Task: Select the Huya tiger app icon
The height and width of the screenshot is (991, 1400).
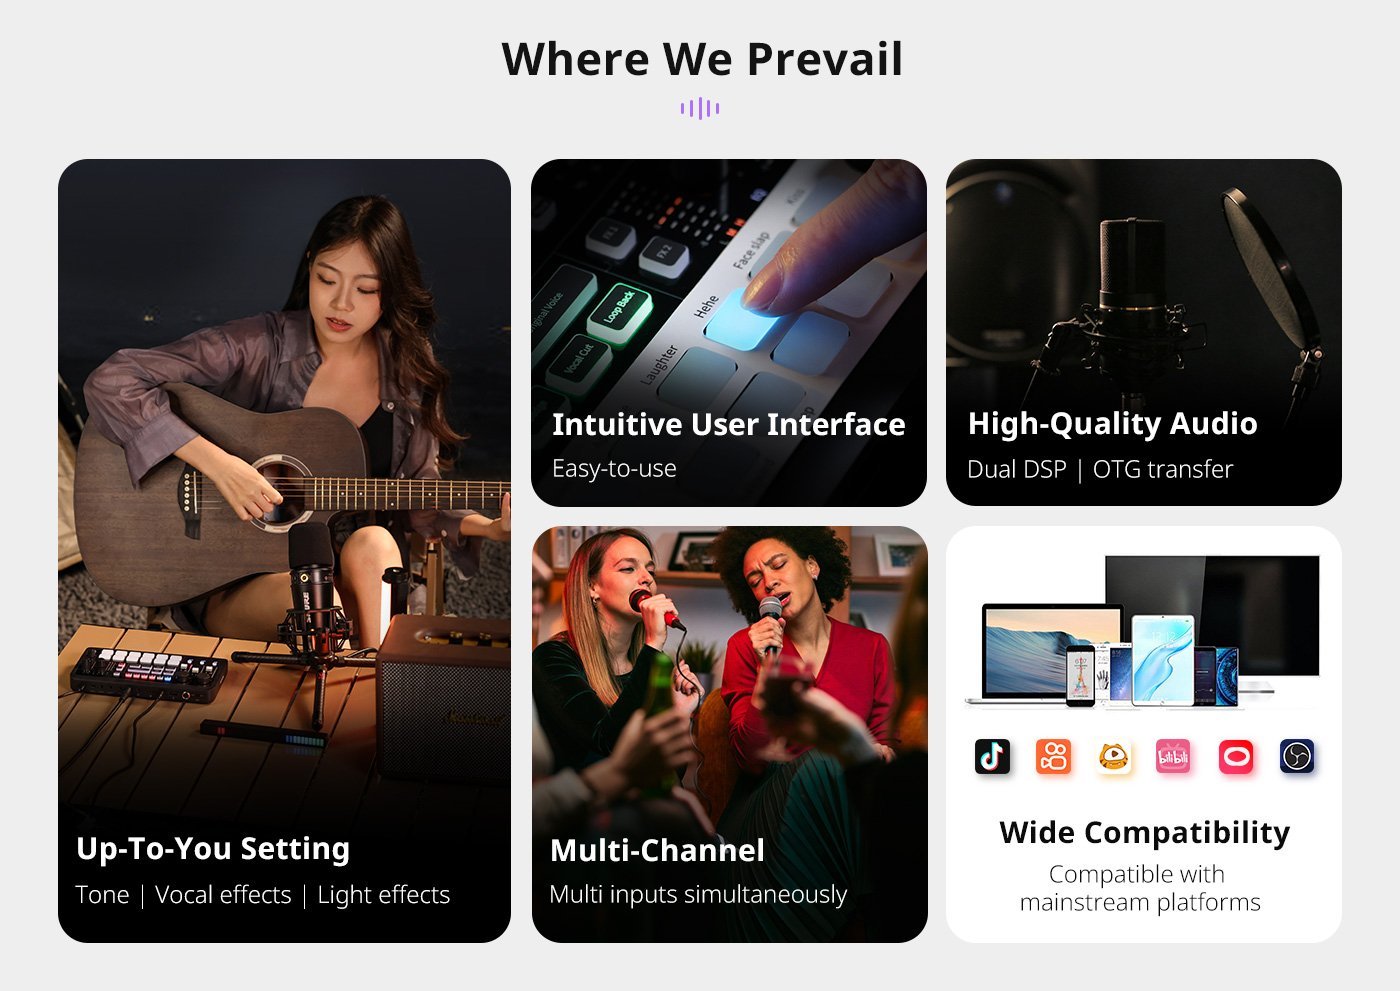Action: tap(1114, 756)
